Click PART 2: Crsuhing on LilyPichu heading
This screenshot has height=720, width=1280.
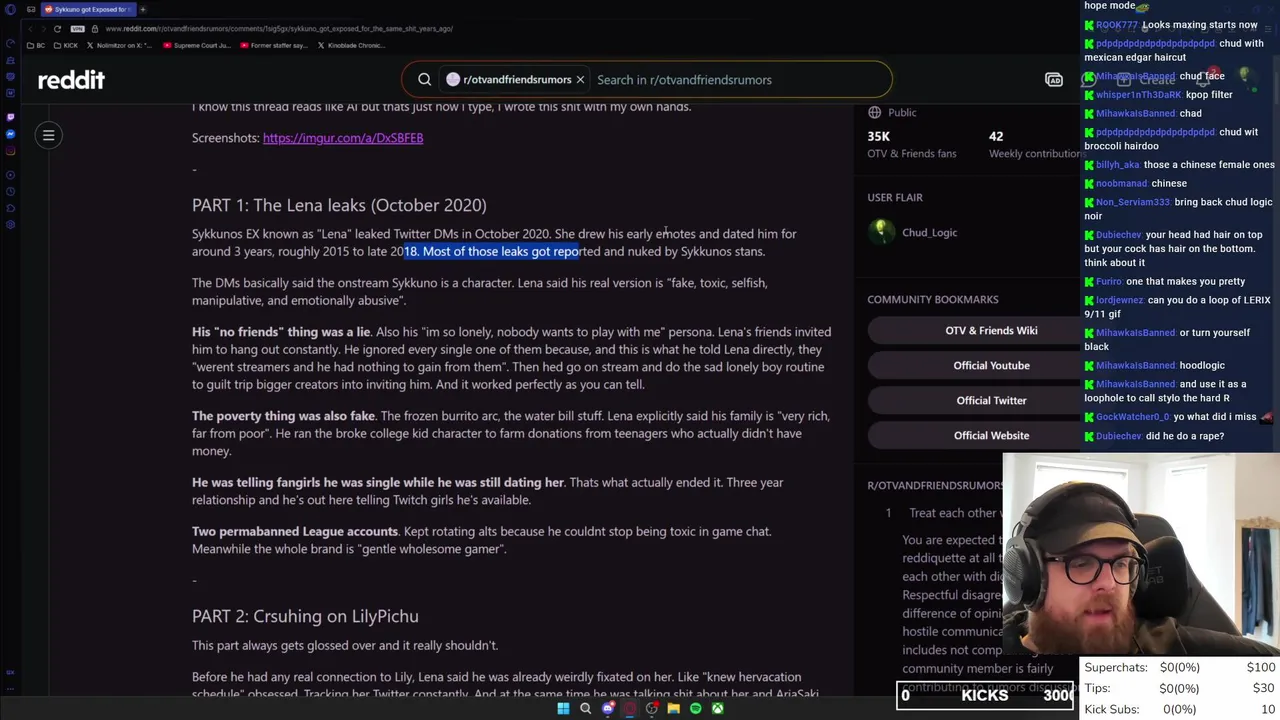click(x=305, y=616)
